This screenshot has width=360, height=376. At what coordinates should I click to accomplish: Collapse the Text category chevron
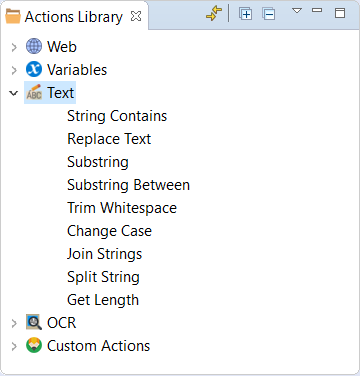tap(14, 93)
